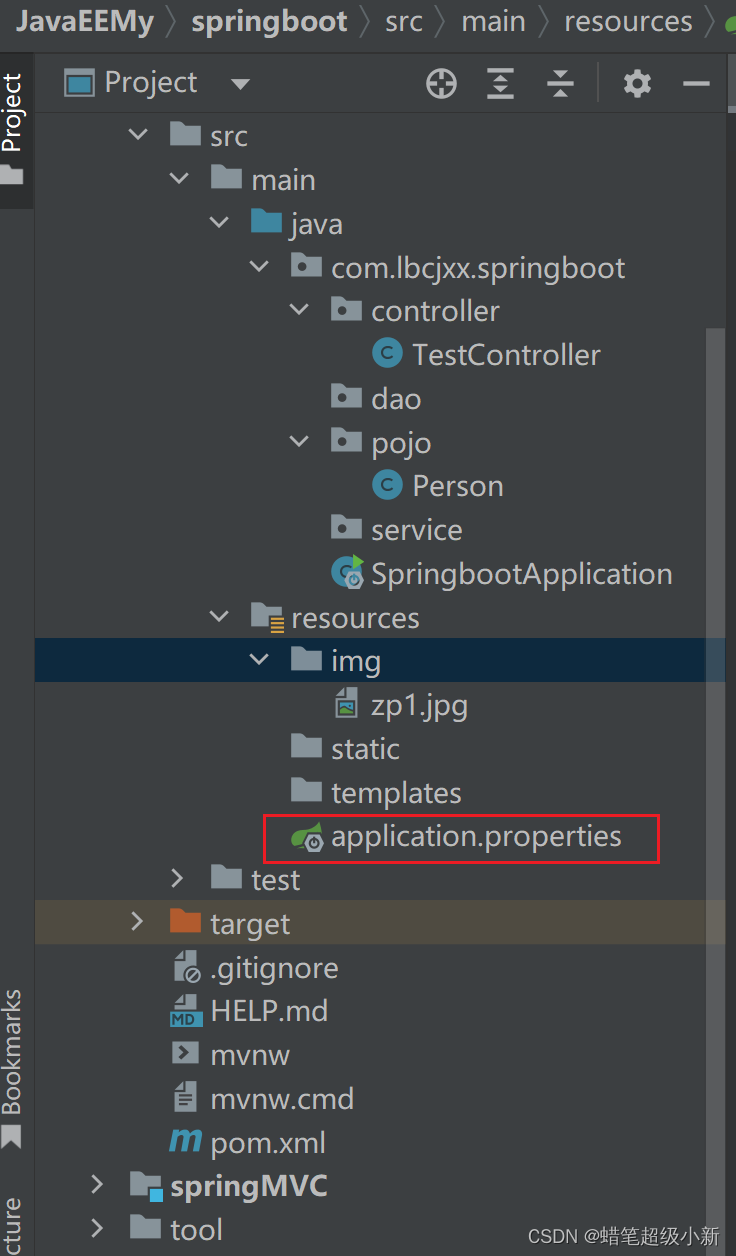Hide the Project tool window with minus icon
Image resolution: width=736 pixels, height=1256 pixels.
[x=696, y=83]
